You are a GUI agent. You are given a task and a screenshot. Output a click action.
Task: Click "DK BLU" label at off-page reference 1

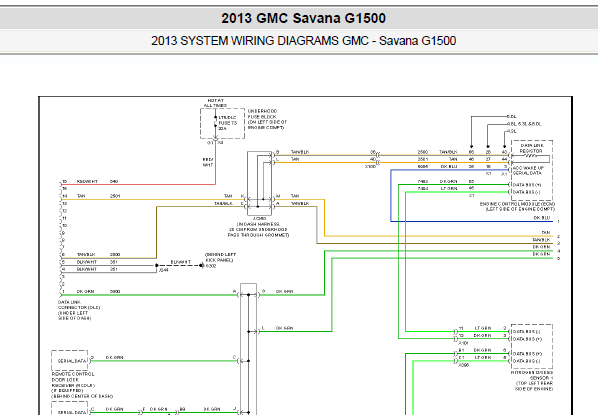pyautogui.click(x=542, y=218)
